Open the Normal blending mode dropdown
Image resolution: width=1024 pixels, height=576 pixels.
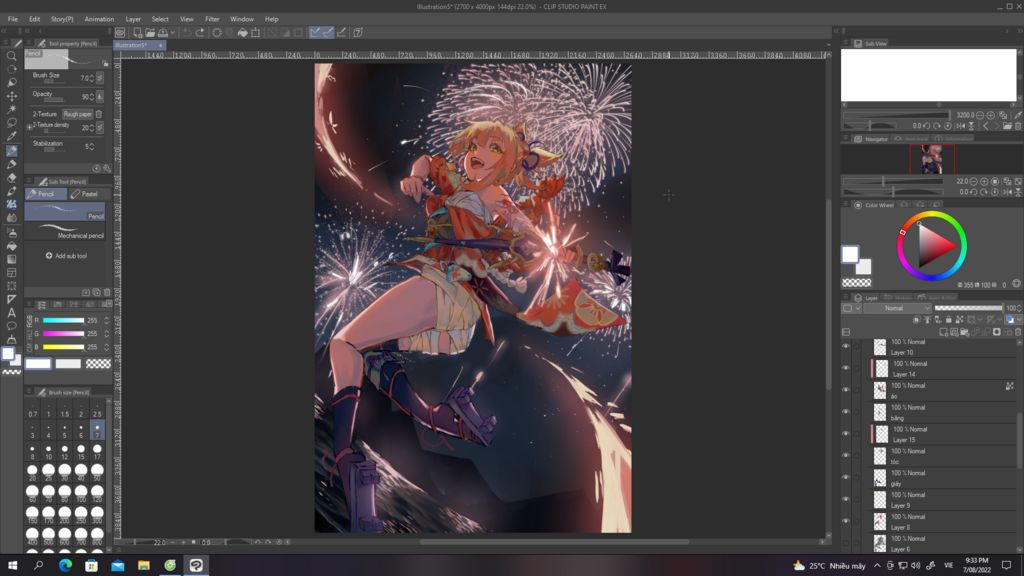(898, 308)
